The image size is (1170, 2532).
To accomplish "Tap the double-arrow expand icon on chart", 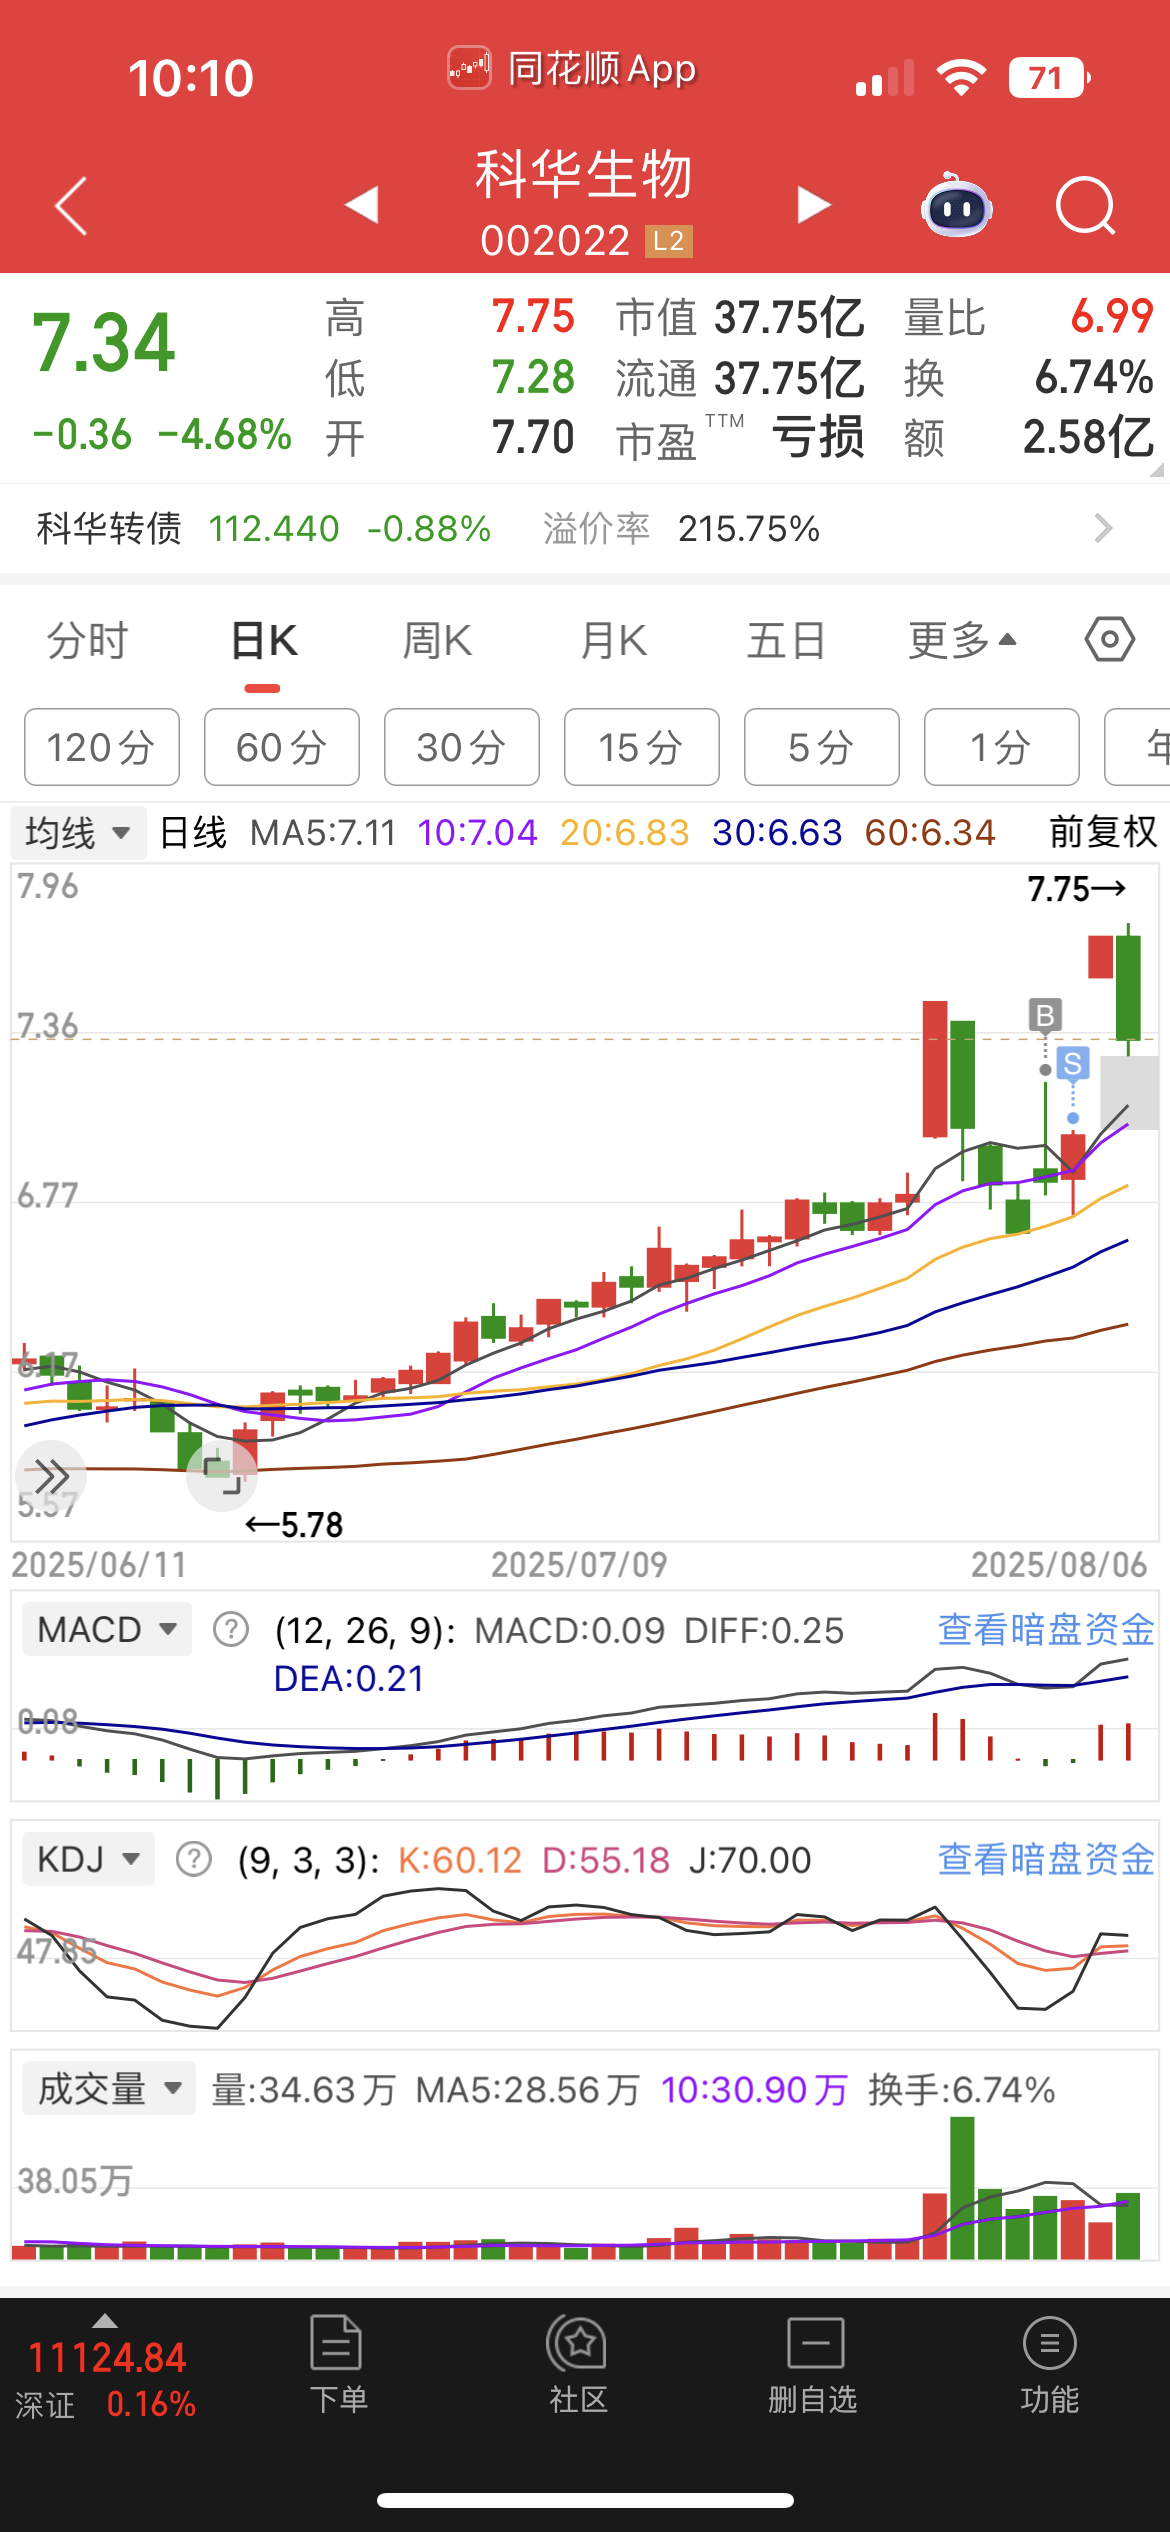I will click(51, 1475).
